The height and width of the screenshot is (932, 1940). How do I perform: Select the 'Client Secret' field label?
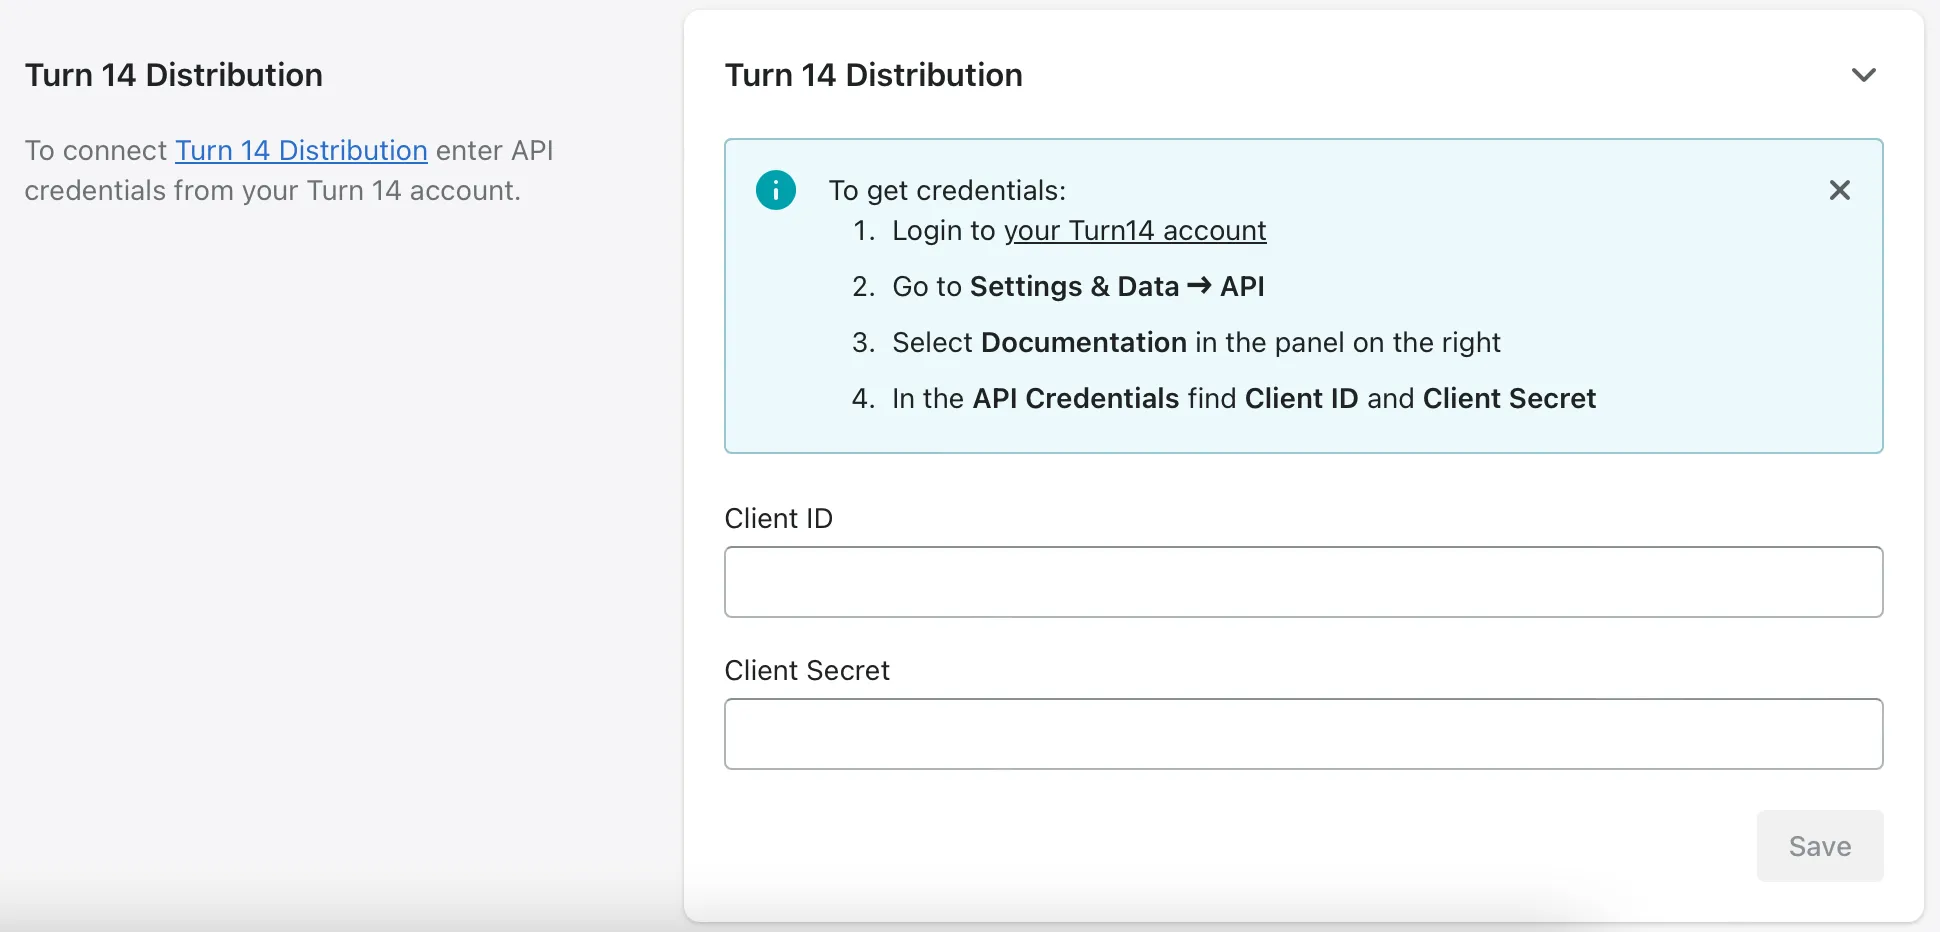[x=806, y=670]
